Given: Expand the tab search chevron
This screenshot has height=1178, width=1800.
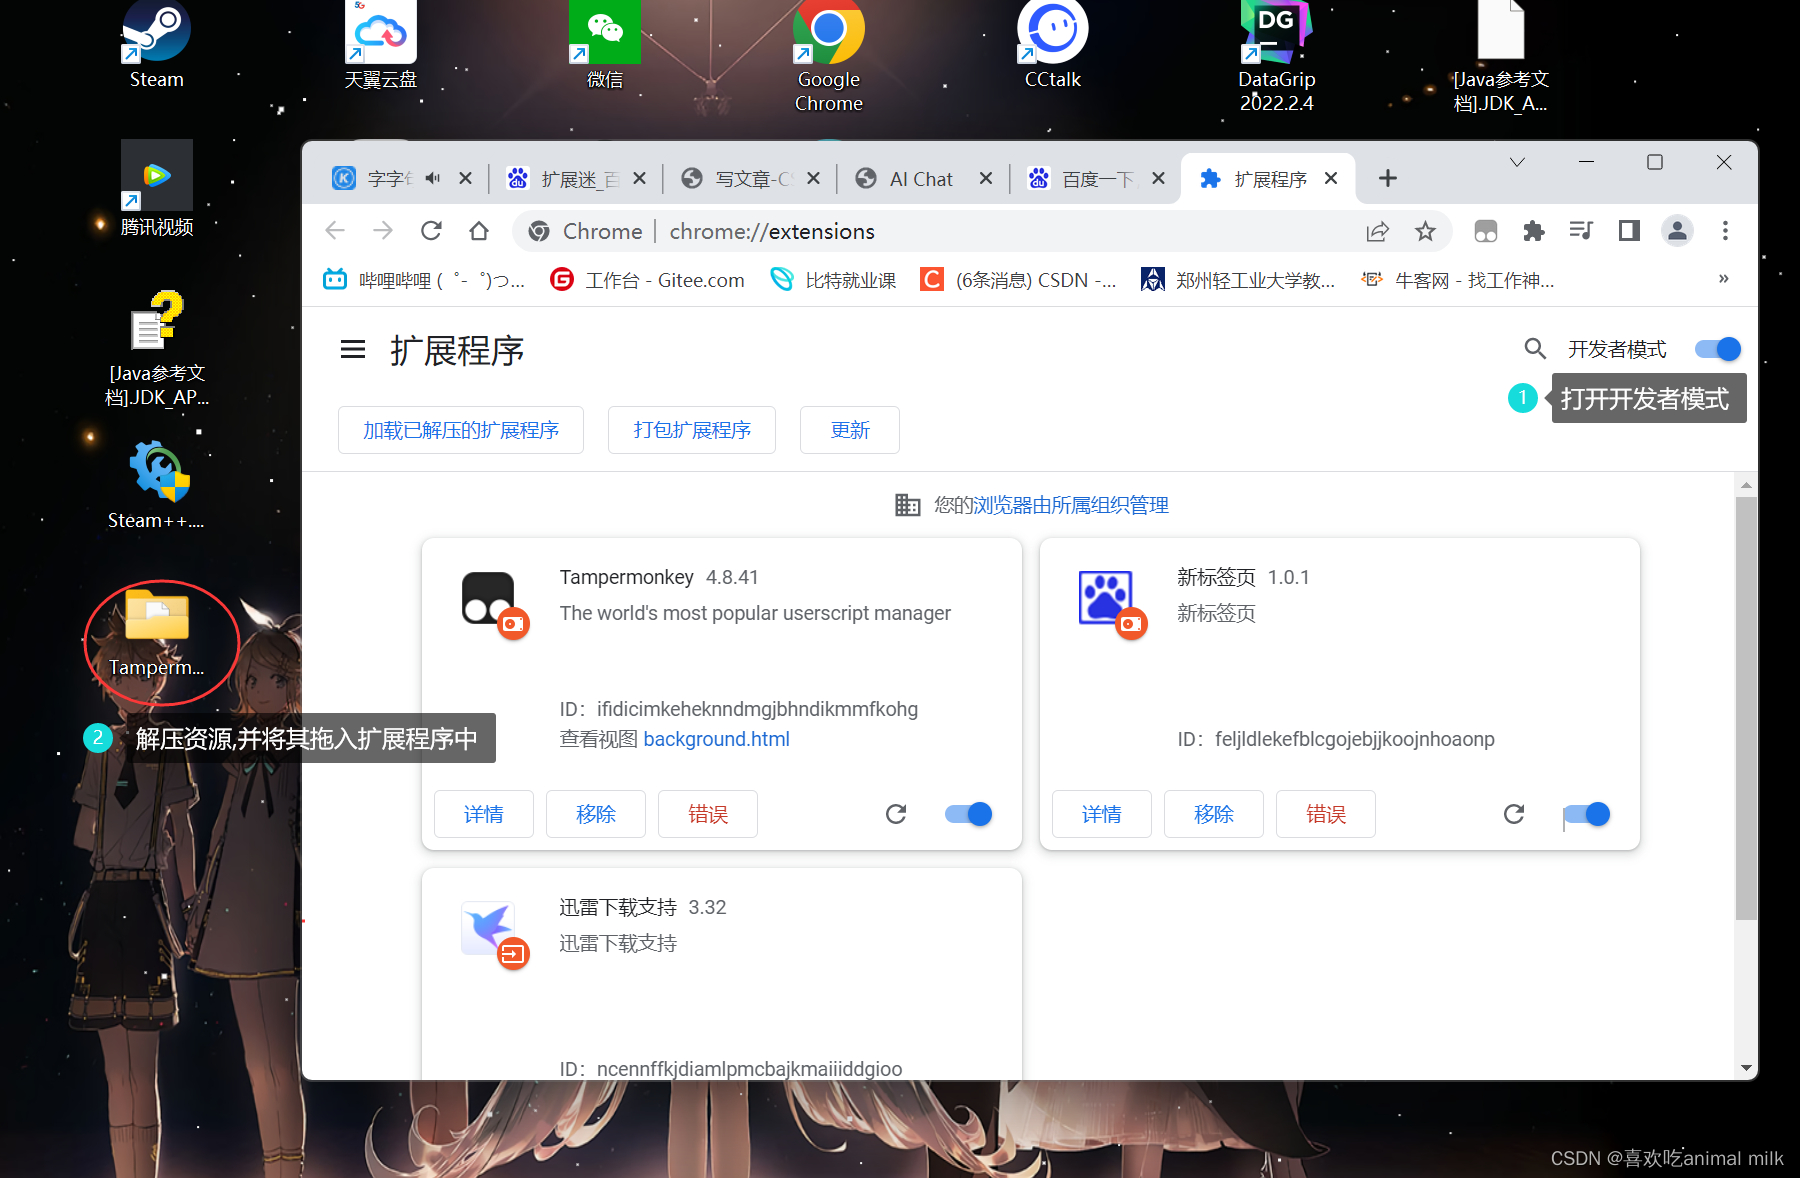Looking at the screenshot, I should point(1517,162).
